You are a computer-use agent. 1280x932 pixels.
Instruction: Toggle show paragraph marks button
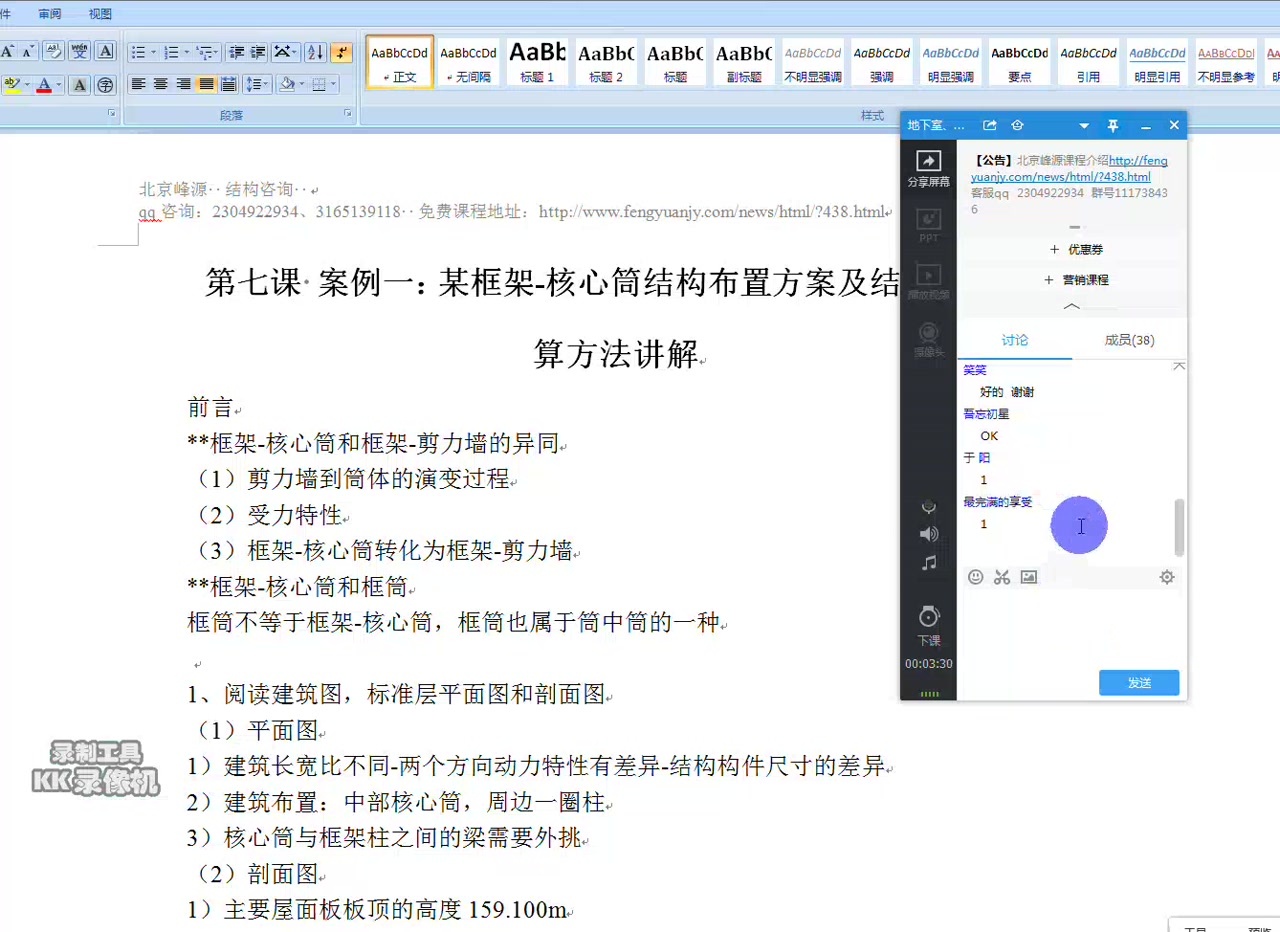[x=341, y=52]
